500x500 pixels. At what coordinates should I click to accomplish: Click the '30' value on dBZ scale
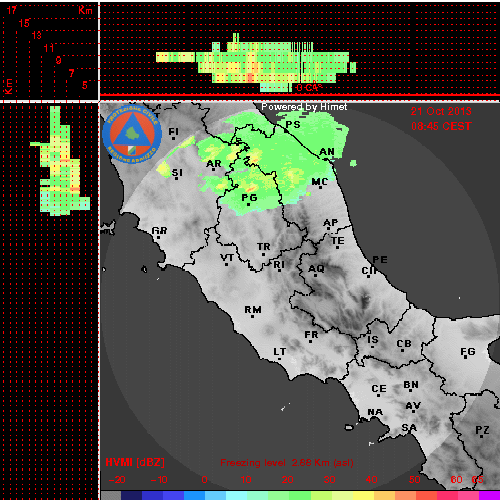(329, 480)
